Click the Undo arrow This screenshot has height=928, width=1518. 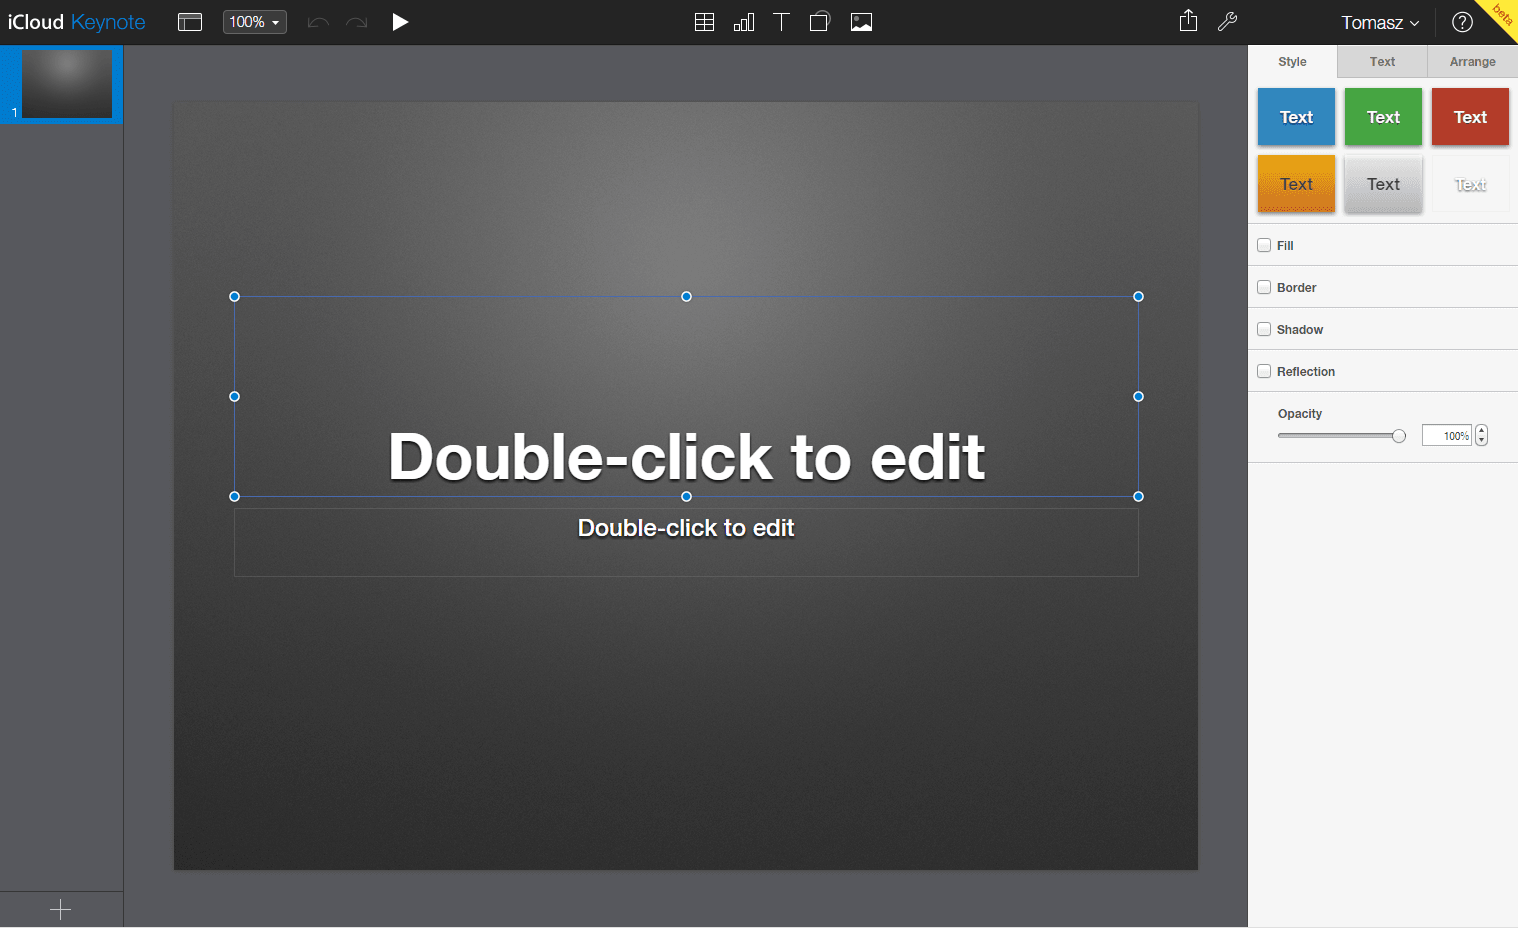click(318, 22)
